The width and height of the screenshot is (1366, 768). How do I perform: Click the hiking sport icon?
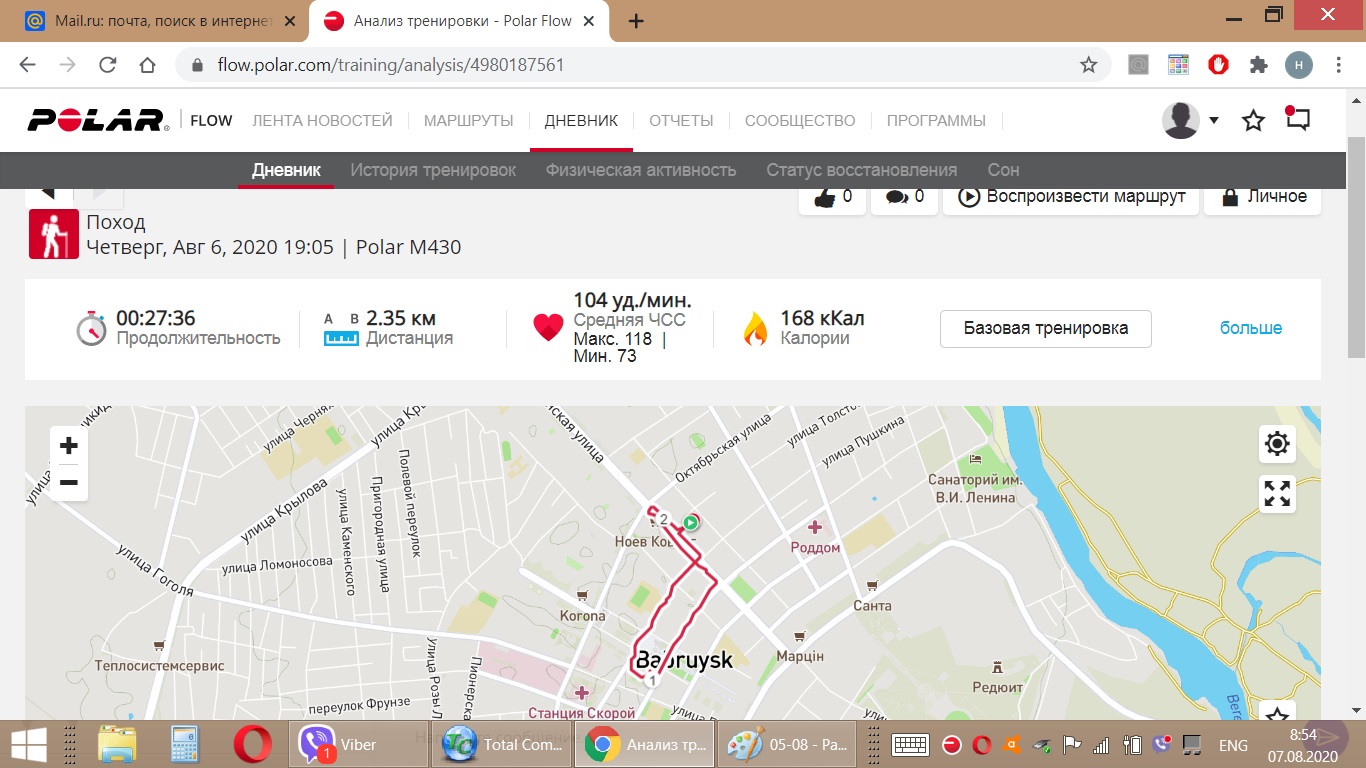(54, 234)
